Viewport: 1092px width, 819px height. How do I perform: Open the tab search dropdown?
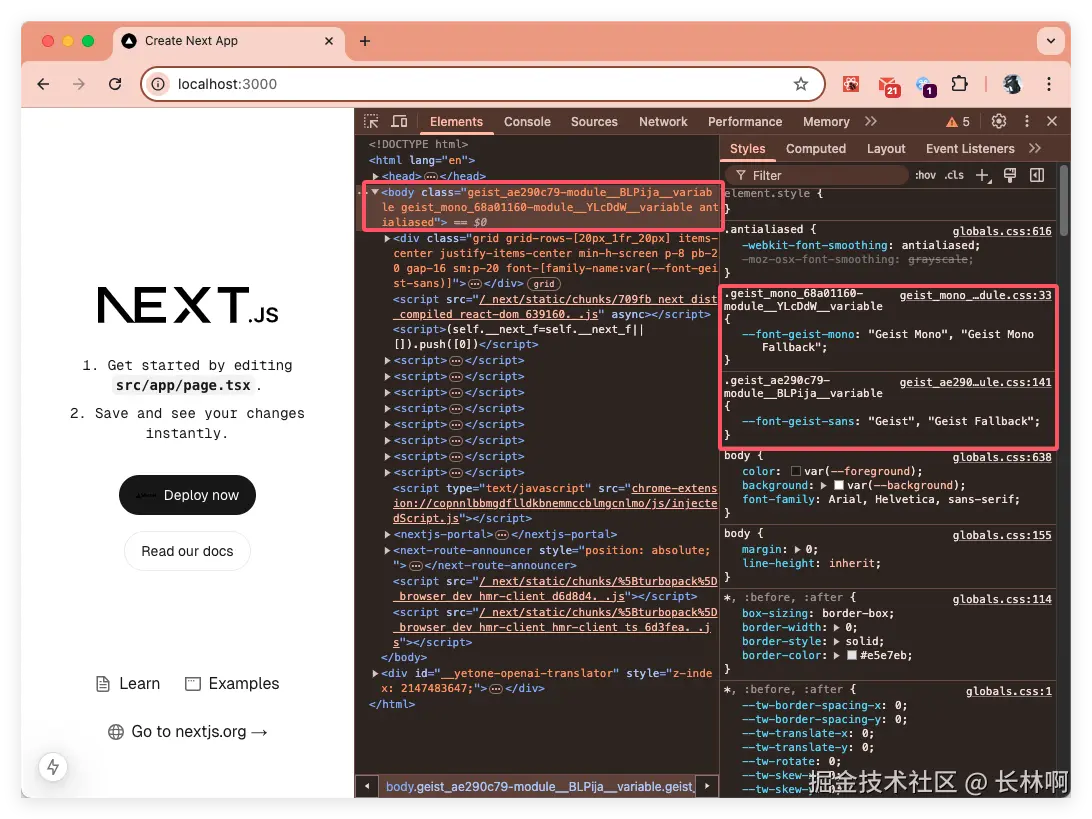tap(1051, 41)
